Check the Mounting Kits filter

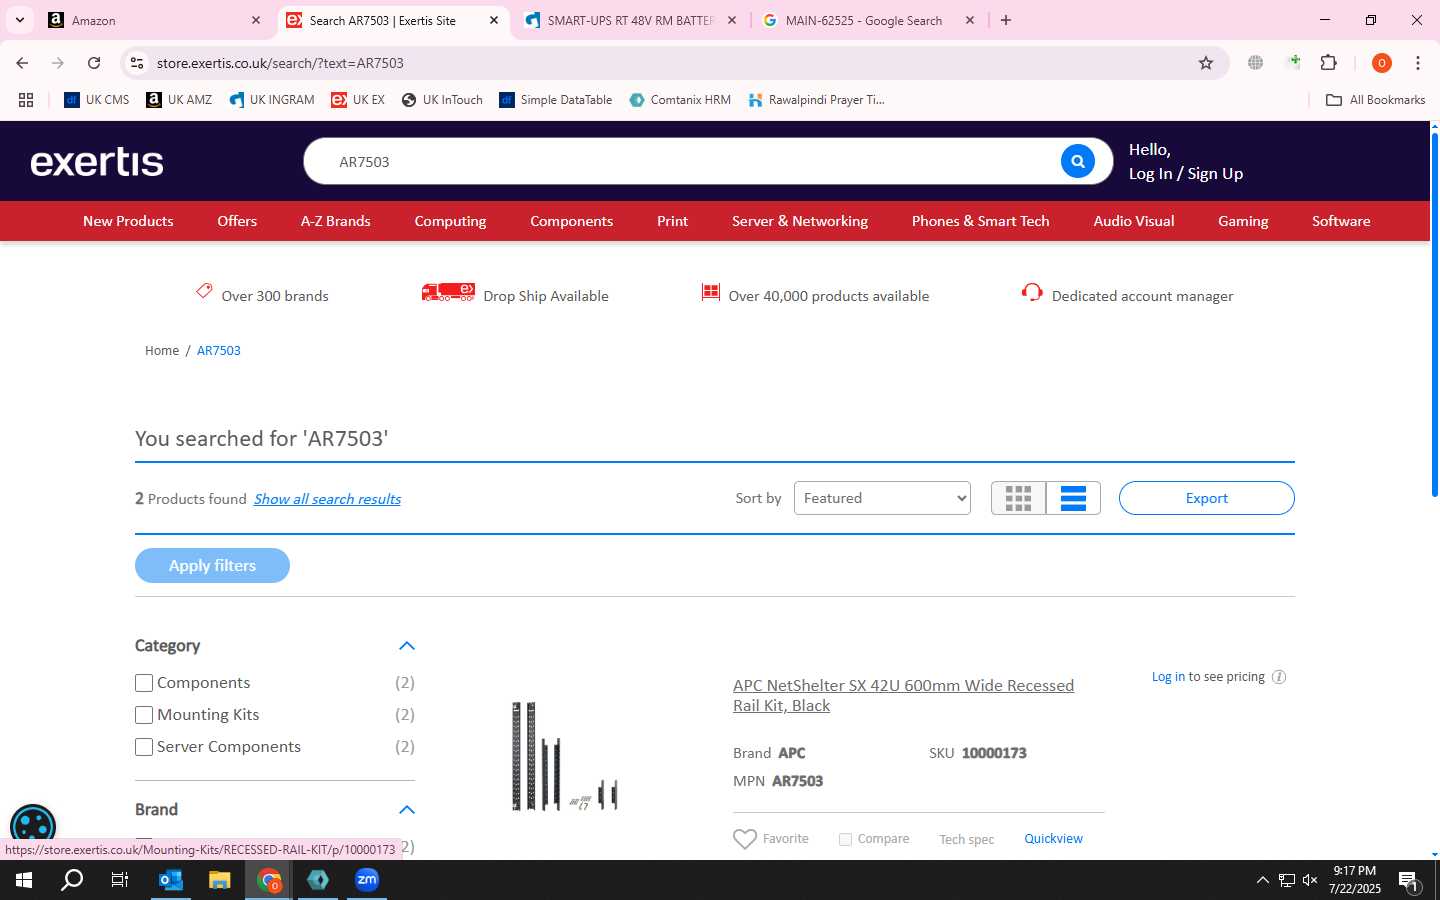coord(144,715)
